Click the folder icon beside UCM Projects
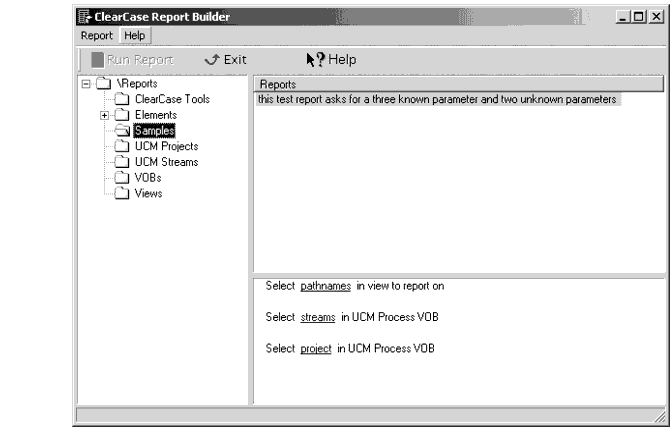Image resolution: width=672 pixels, height=436 pixels. point(122,146)
